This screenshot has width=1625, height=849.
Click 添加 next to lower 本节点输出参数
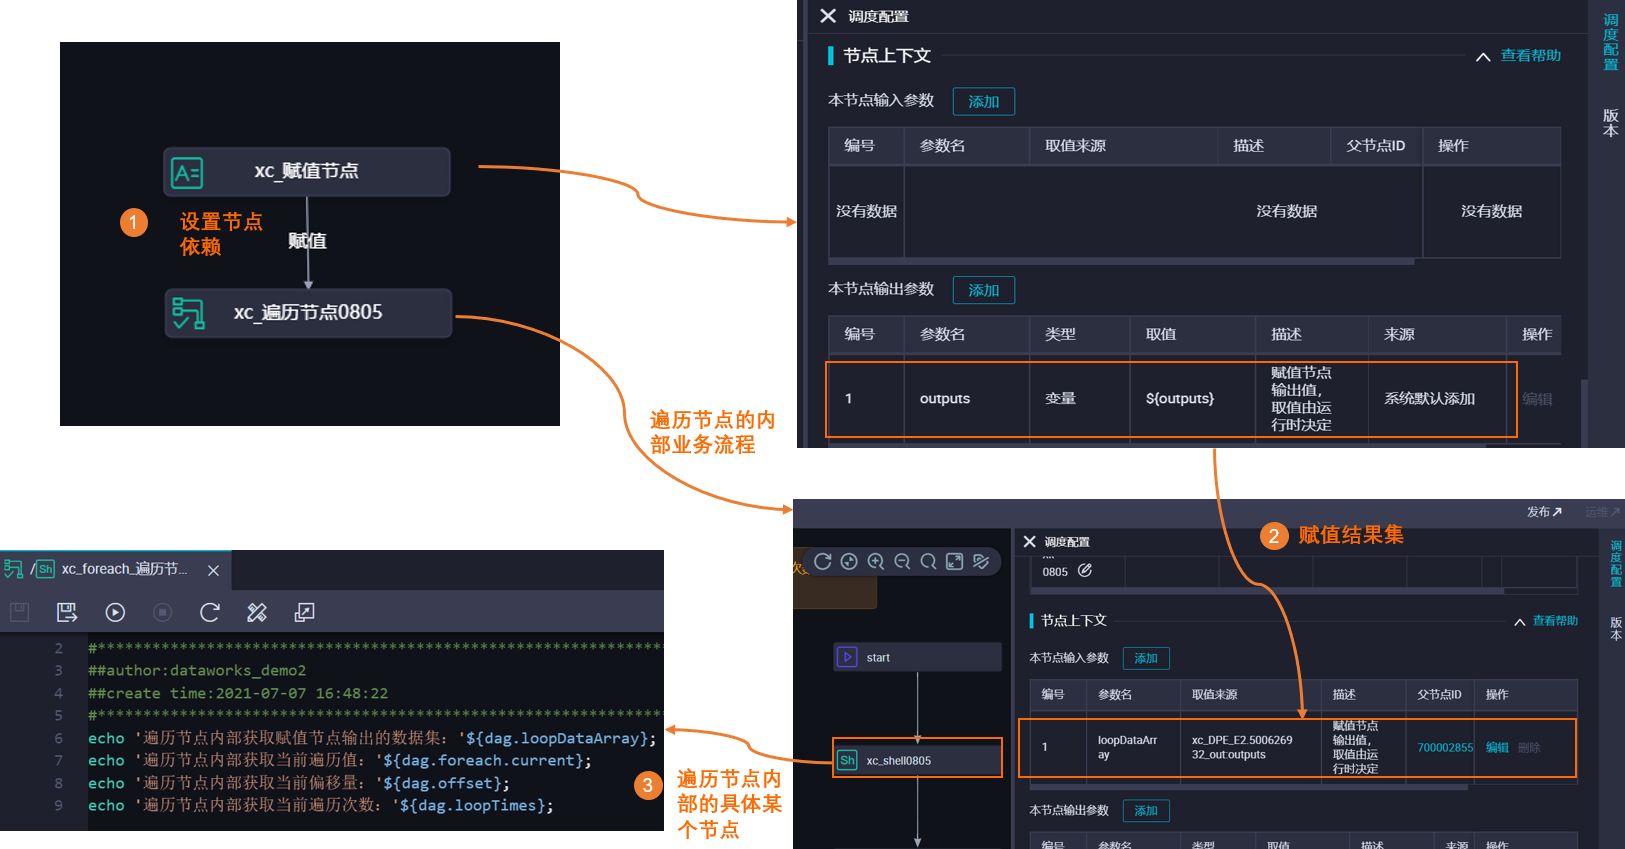tap(1146, 811)
